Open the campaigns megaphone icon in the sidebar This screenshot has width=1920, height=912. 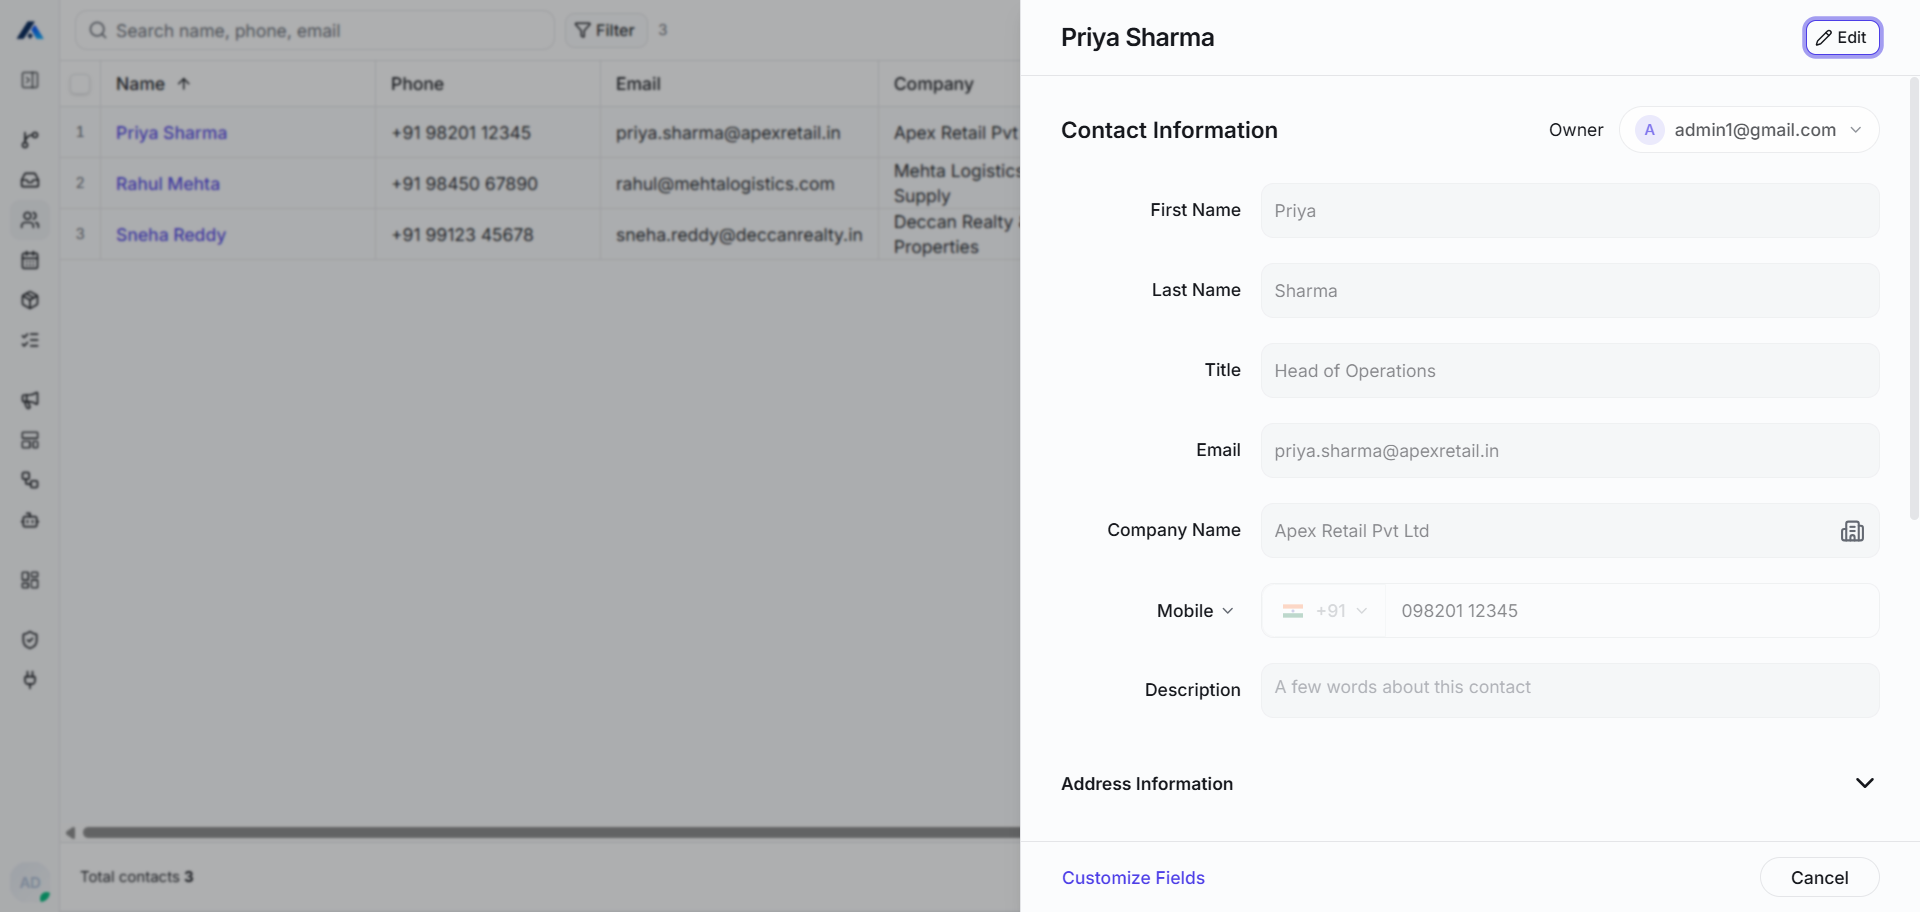[30, 400]
